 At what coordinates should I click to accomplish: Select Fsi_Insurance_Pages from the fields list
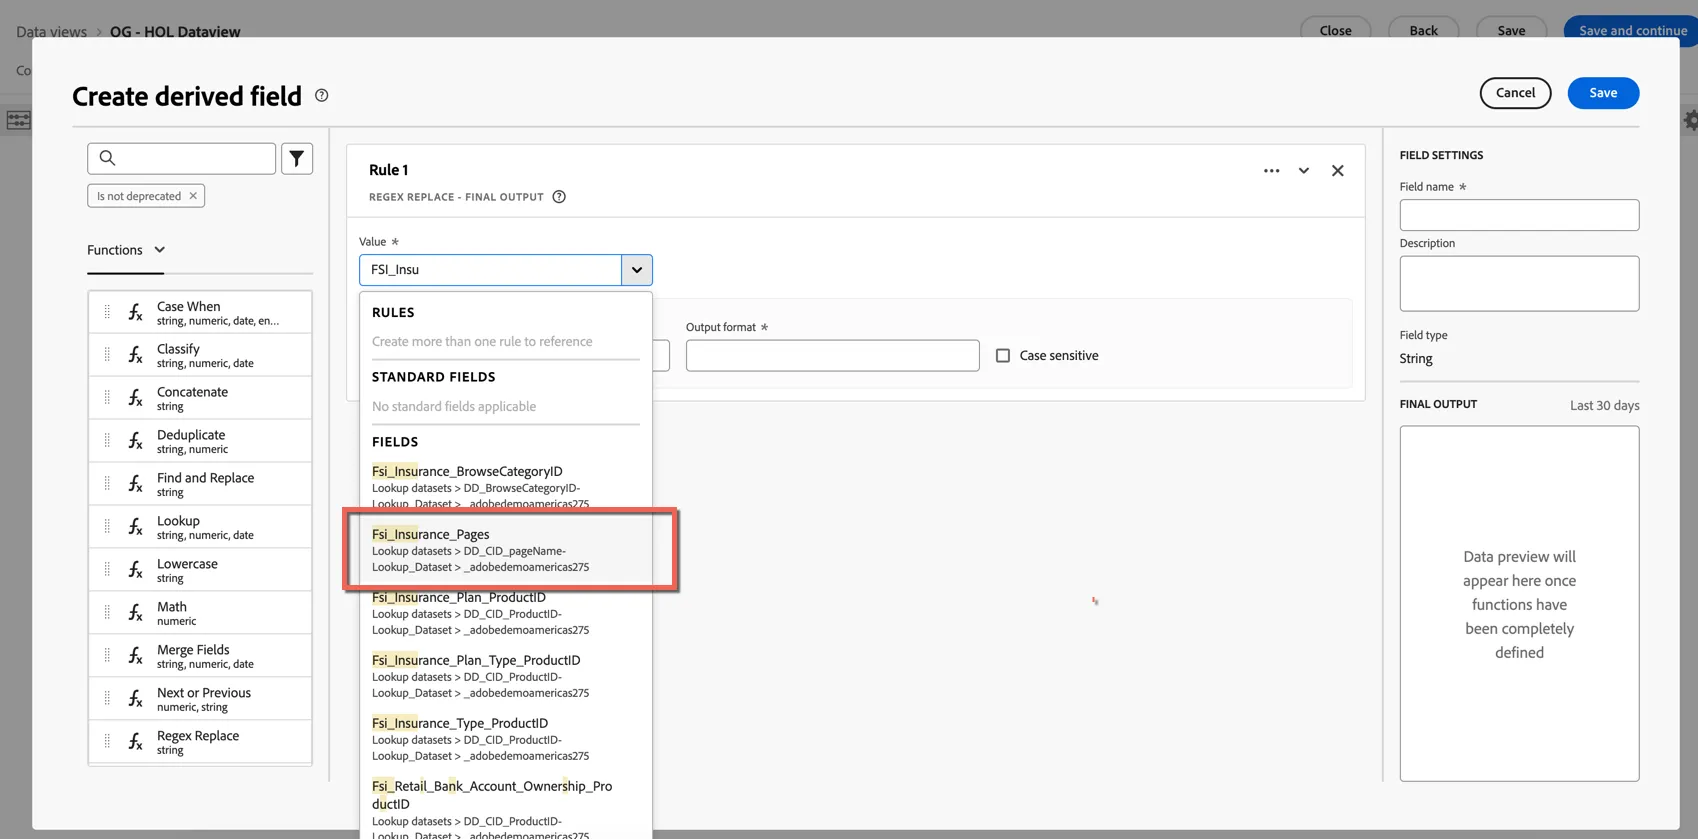[x=506, y=550]
